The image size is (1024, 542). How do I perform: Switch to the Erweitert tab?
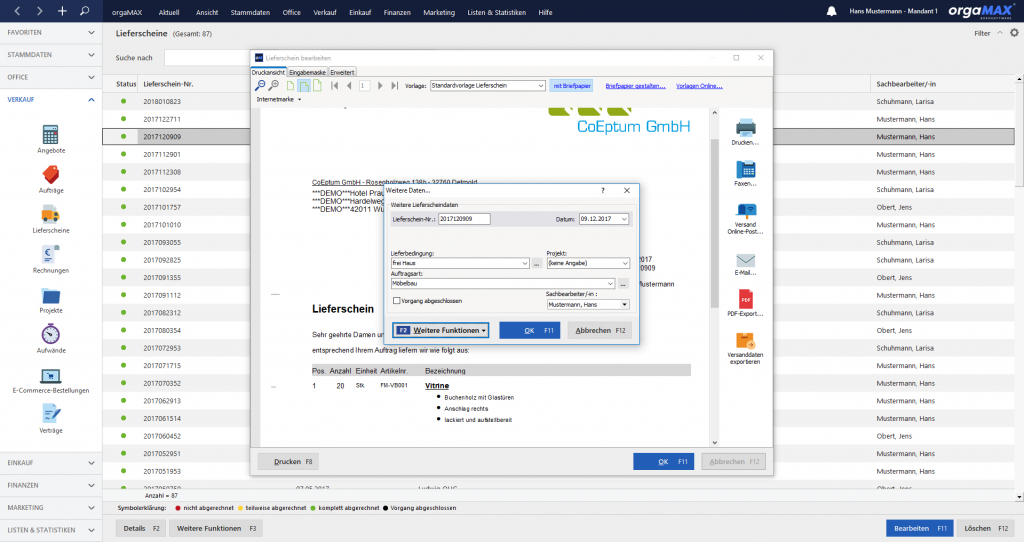[342, 72]
